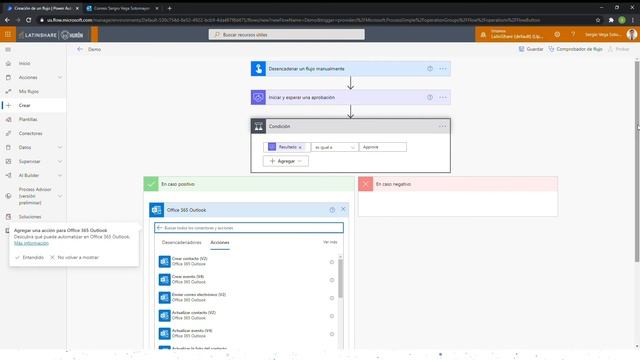Click the green check icon of En caso positivo
The width and height of the screenshot is (640, 360).
(151, 184)
